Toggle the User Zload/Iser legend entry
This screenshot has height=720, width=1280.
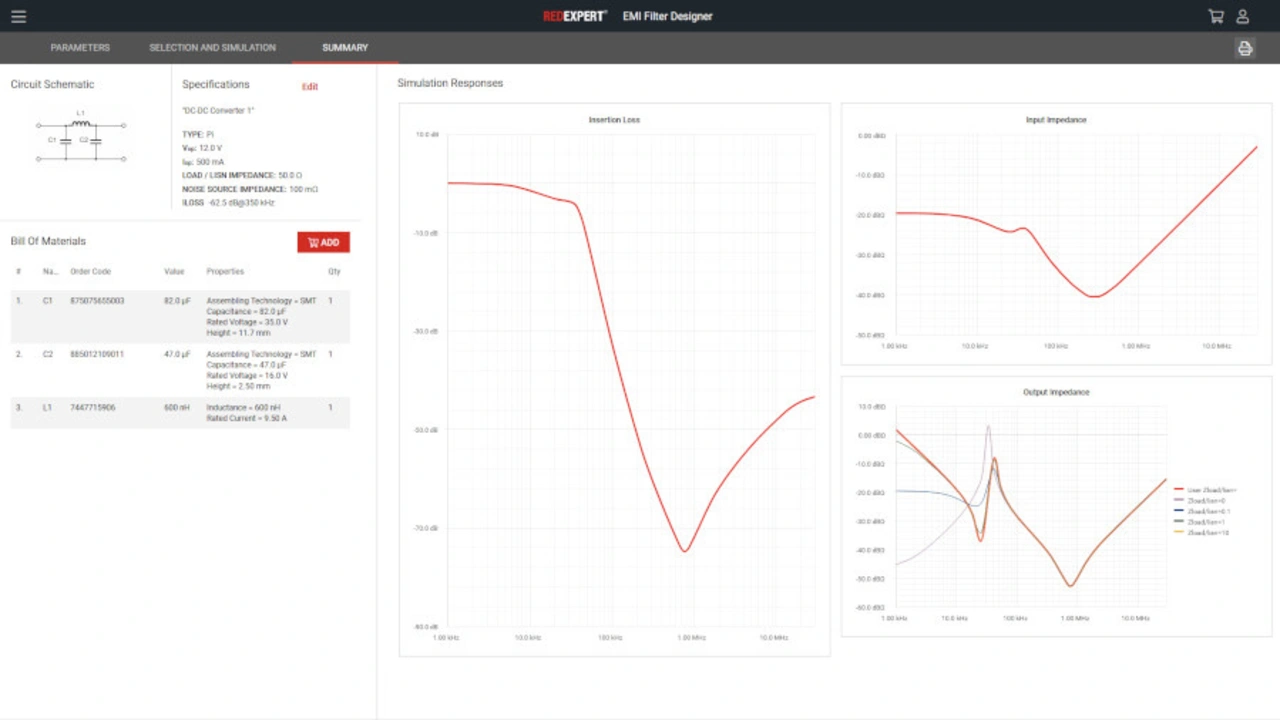pos(1211,490)
